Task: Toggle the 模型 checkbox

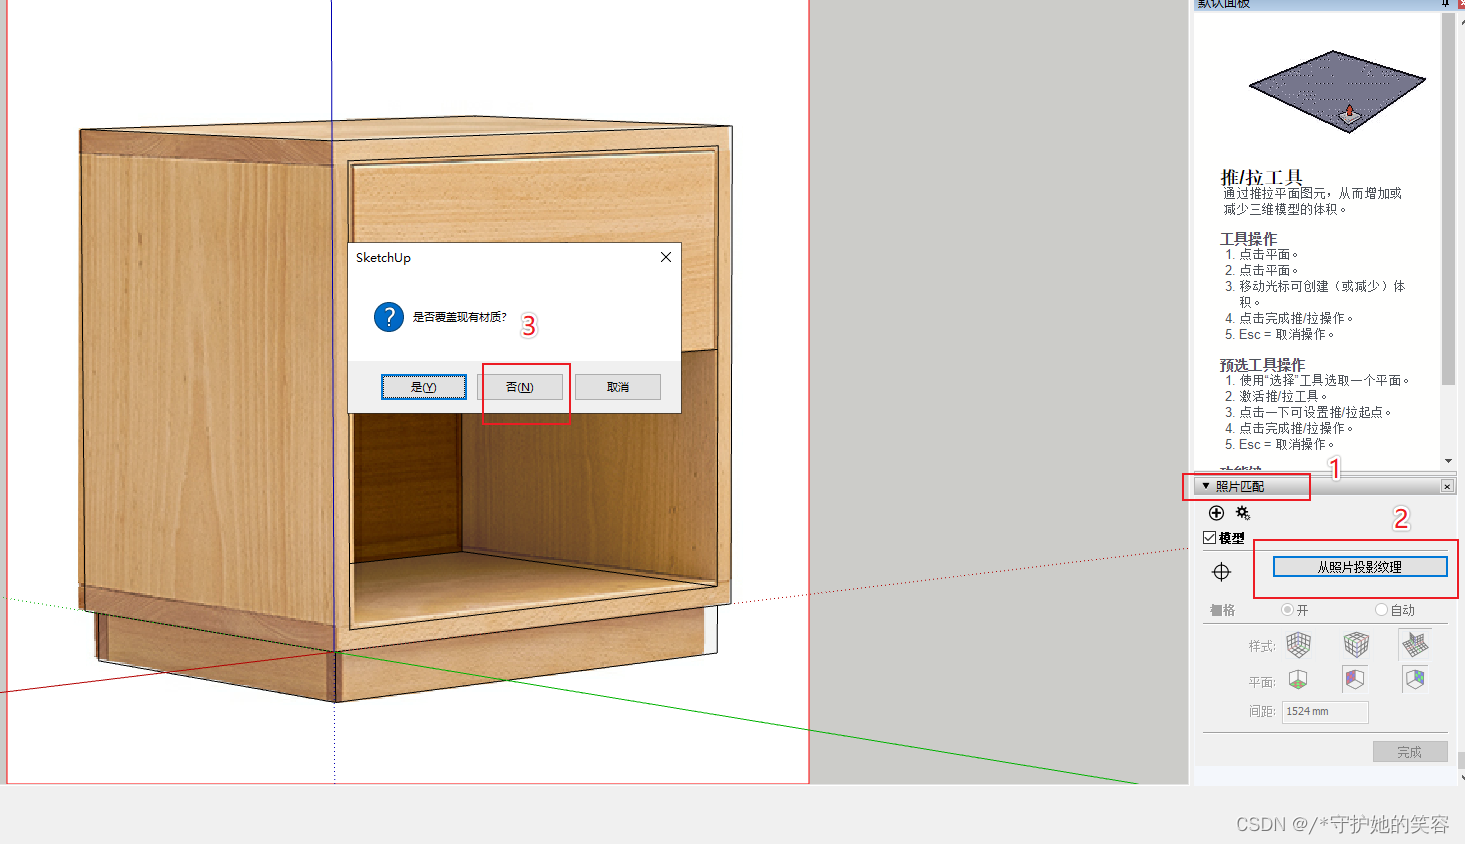Action: [x=1209, y=538]
